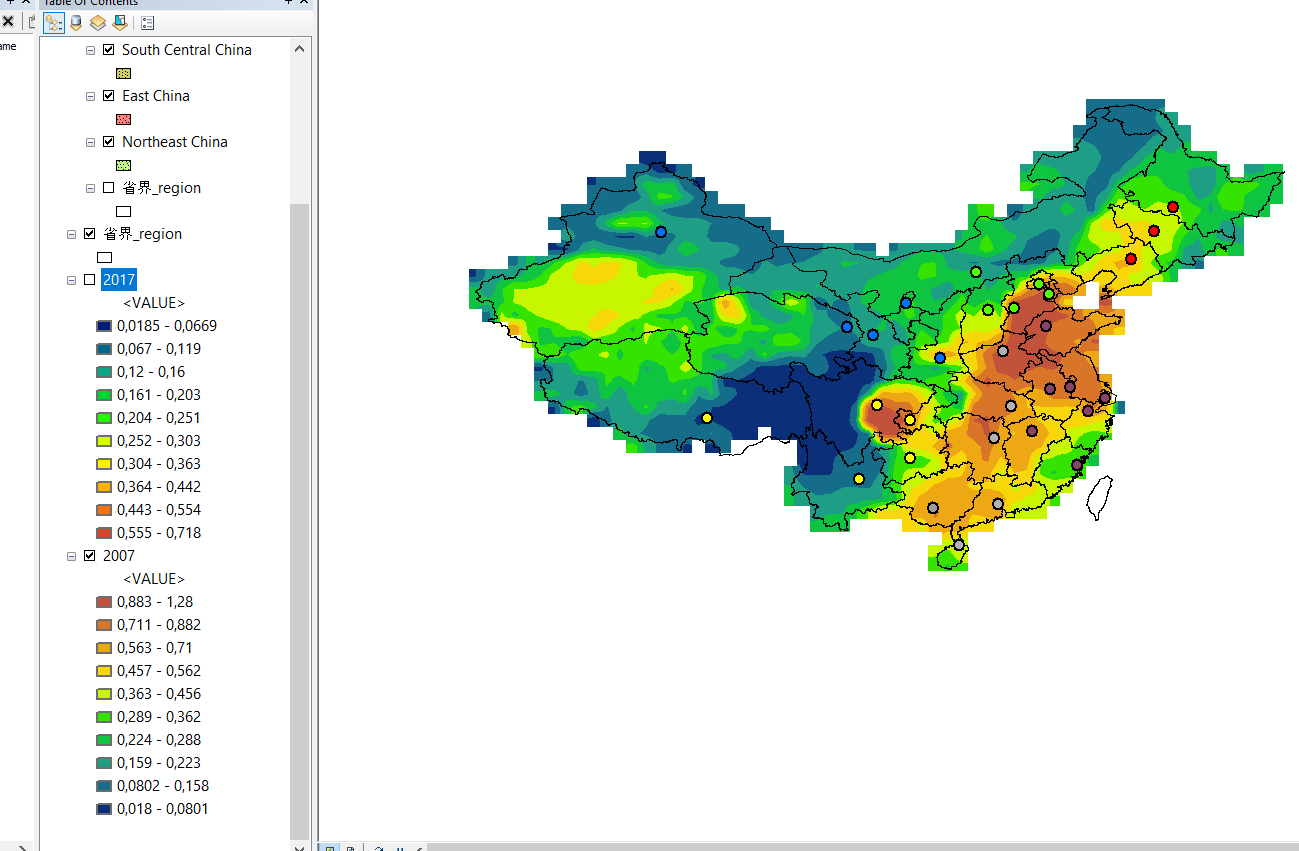
Task: Open South Central China layer symbol patch
Action: click(x=124, y=73)
